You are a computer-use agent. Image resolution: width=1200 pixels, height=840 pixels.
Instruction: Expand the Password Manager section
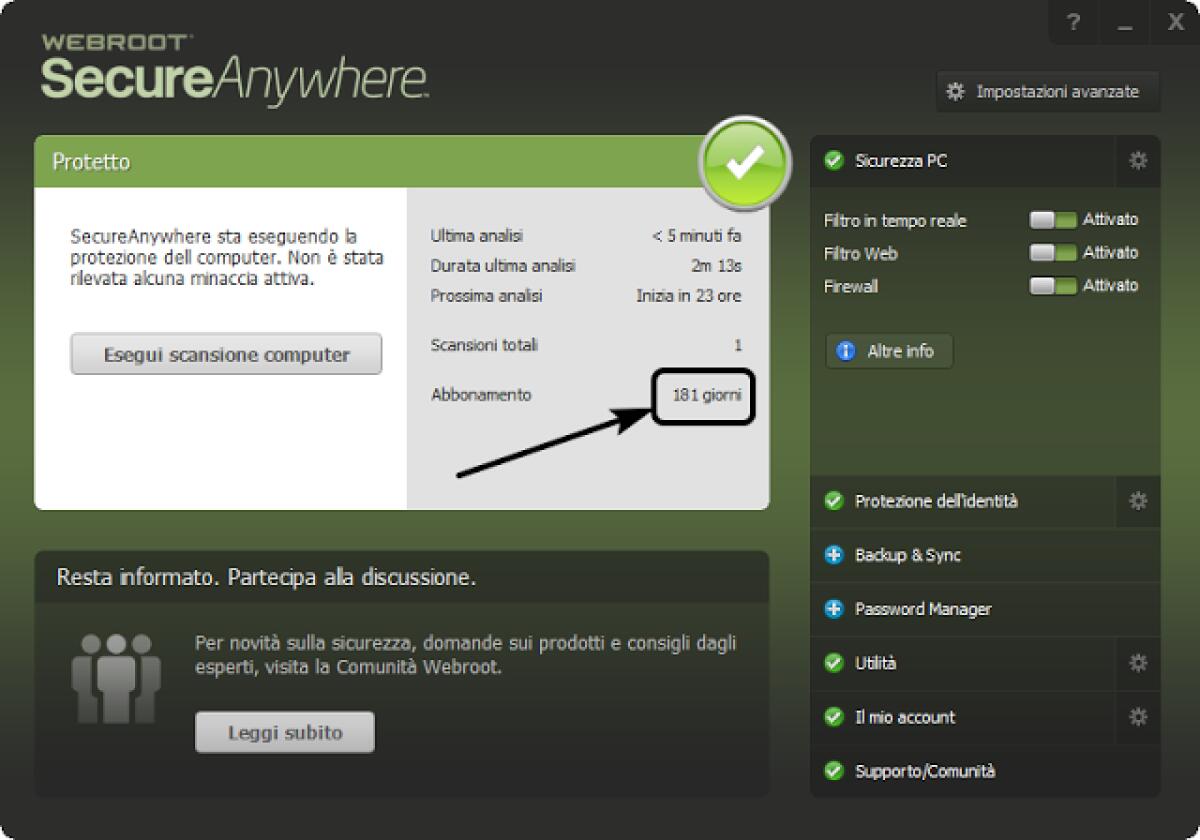(x=922, y=608)
